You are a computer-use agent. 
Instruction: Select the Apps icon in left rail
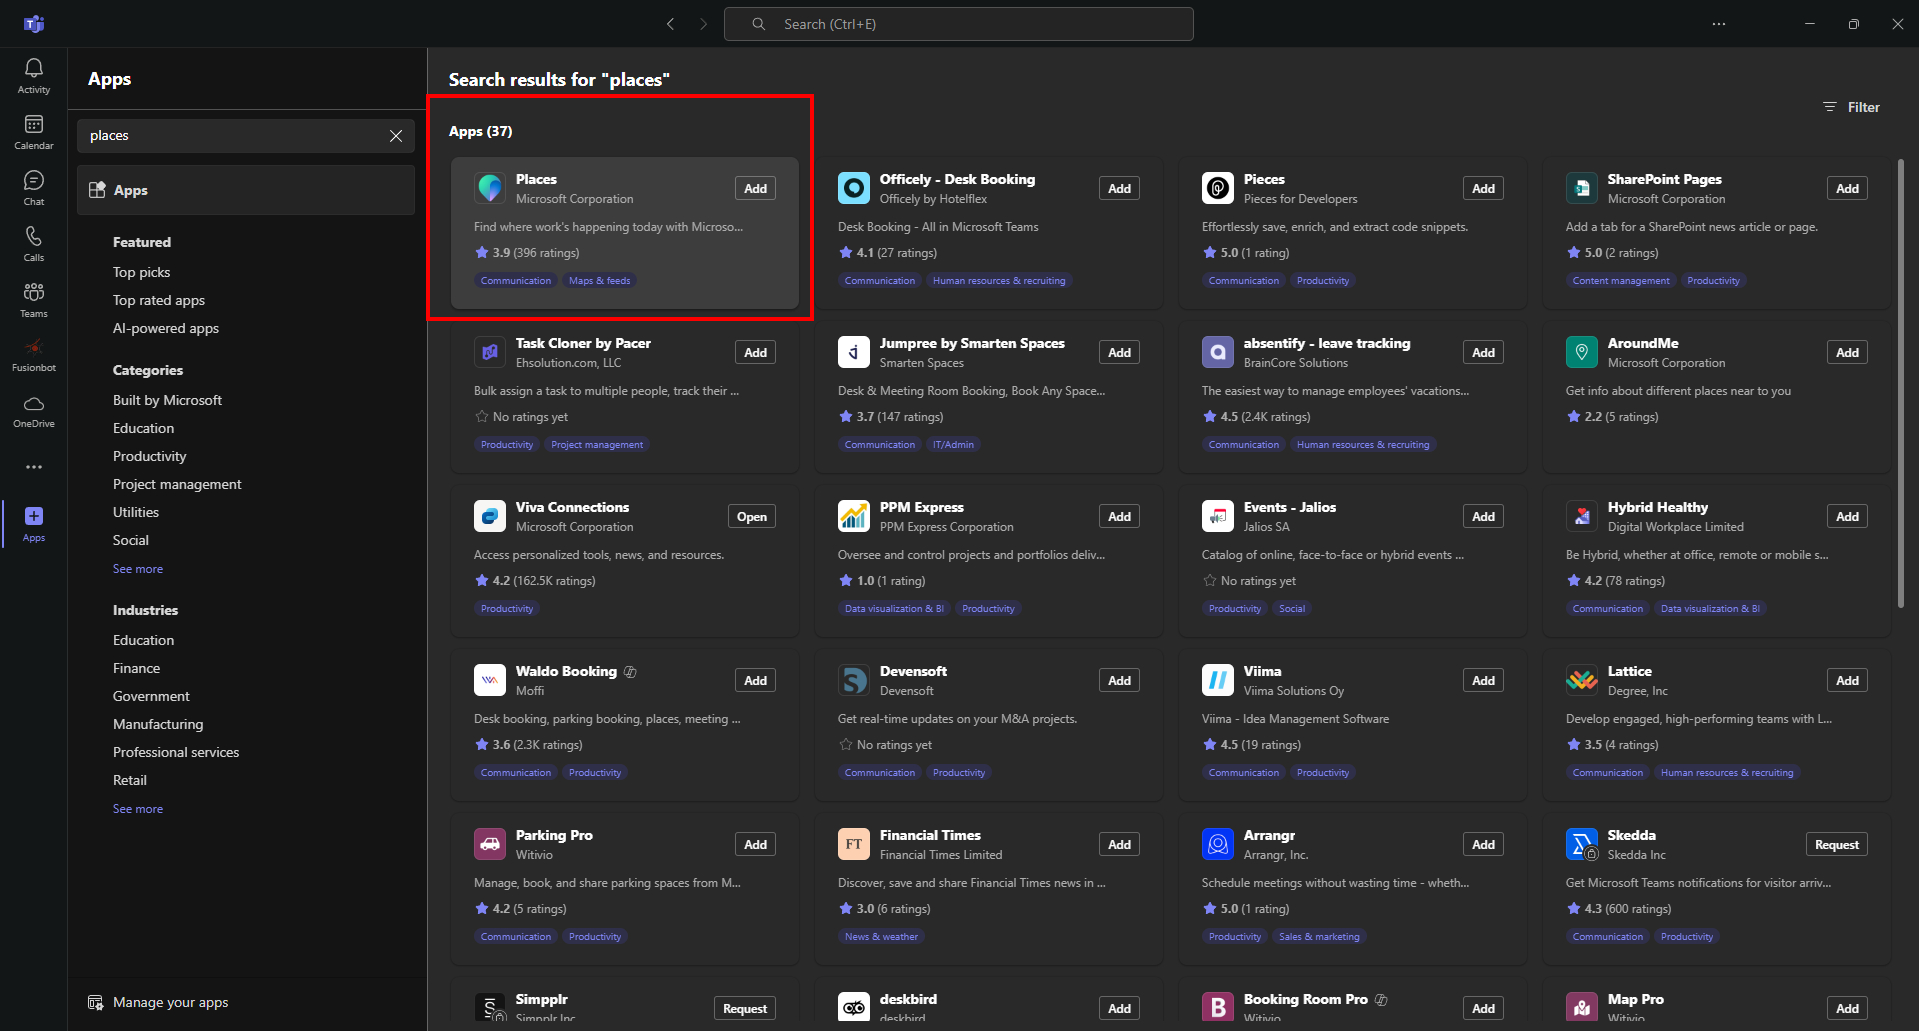(34, 516)
